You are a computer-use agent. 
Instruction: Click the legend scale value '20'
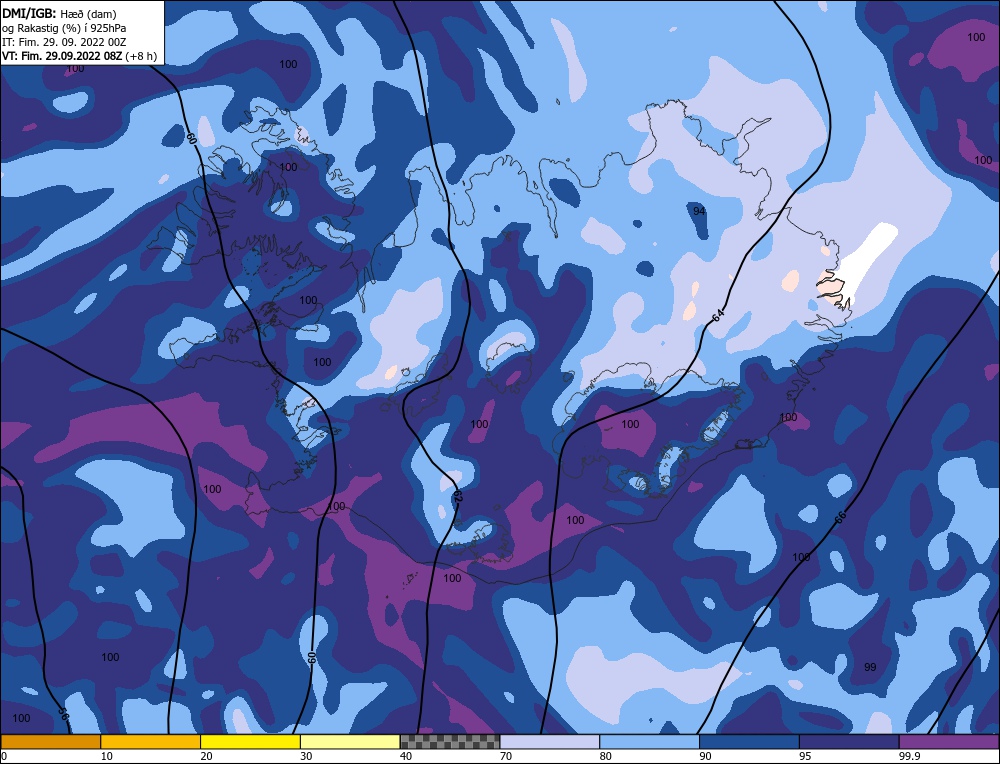tap(207, 756)
